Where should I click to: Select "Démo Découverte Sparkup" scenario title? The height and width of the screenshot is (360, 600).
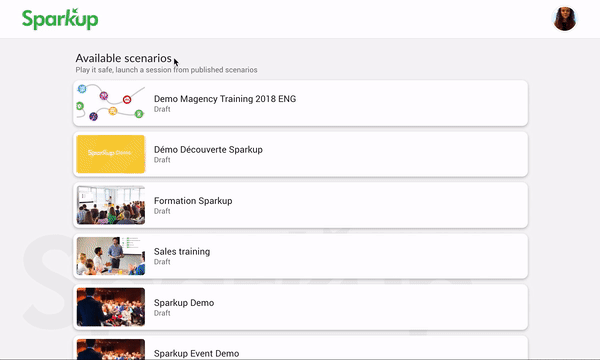coord(208,150)
